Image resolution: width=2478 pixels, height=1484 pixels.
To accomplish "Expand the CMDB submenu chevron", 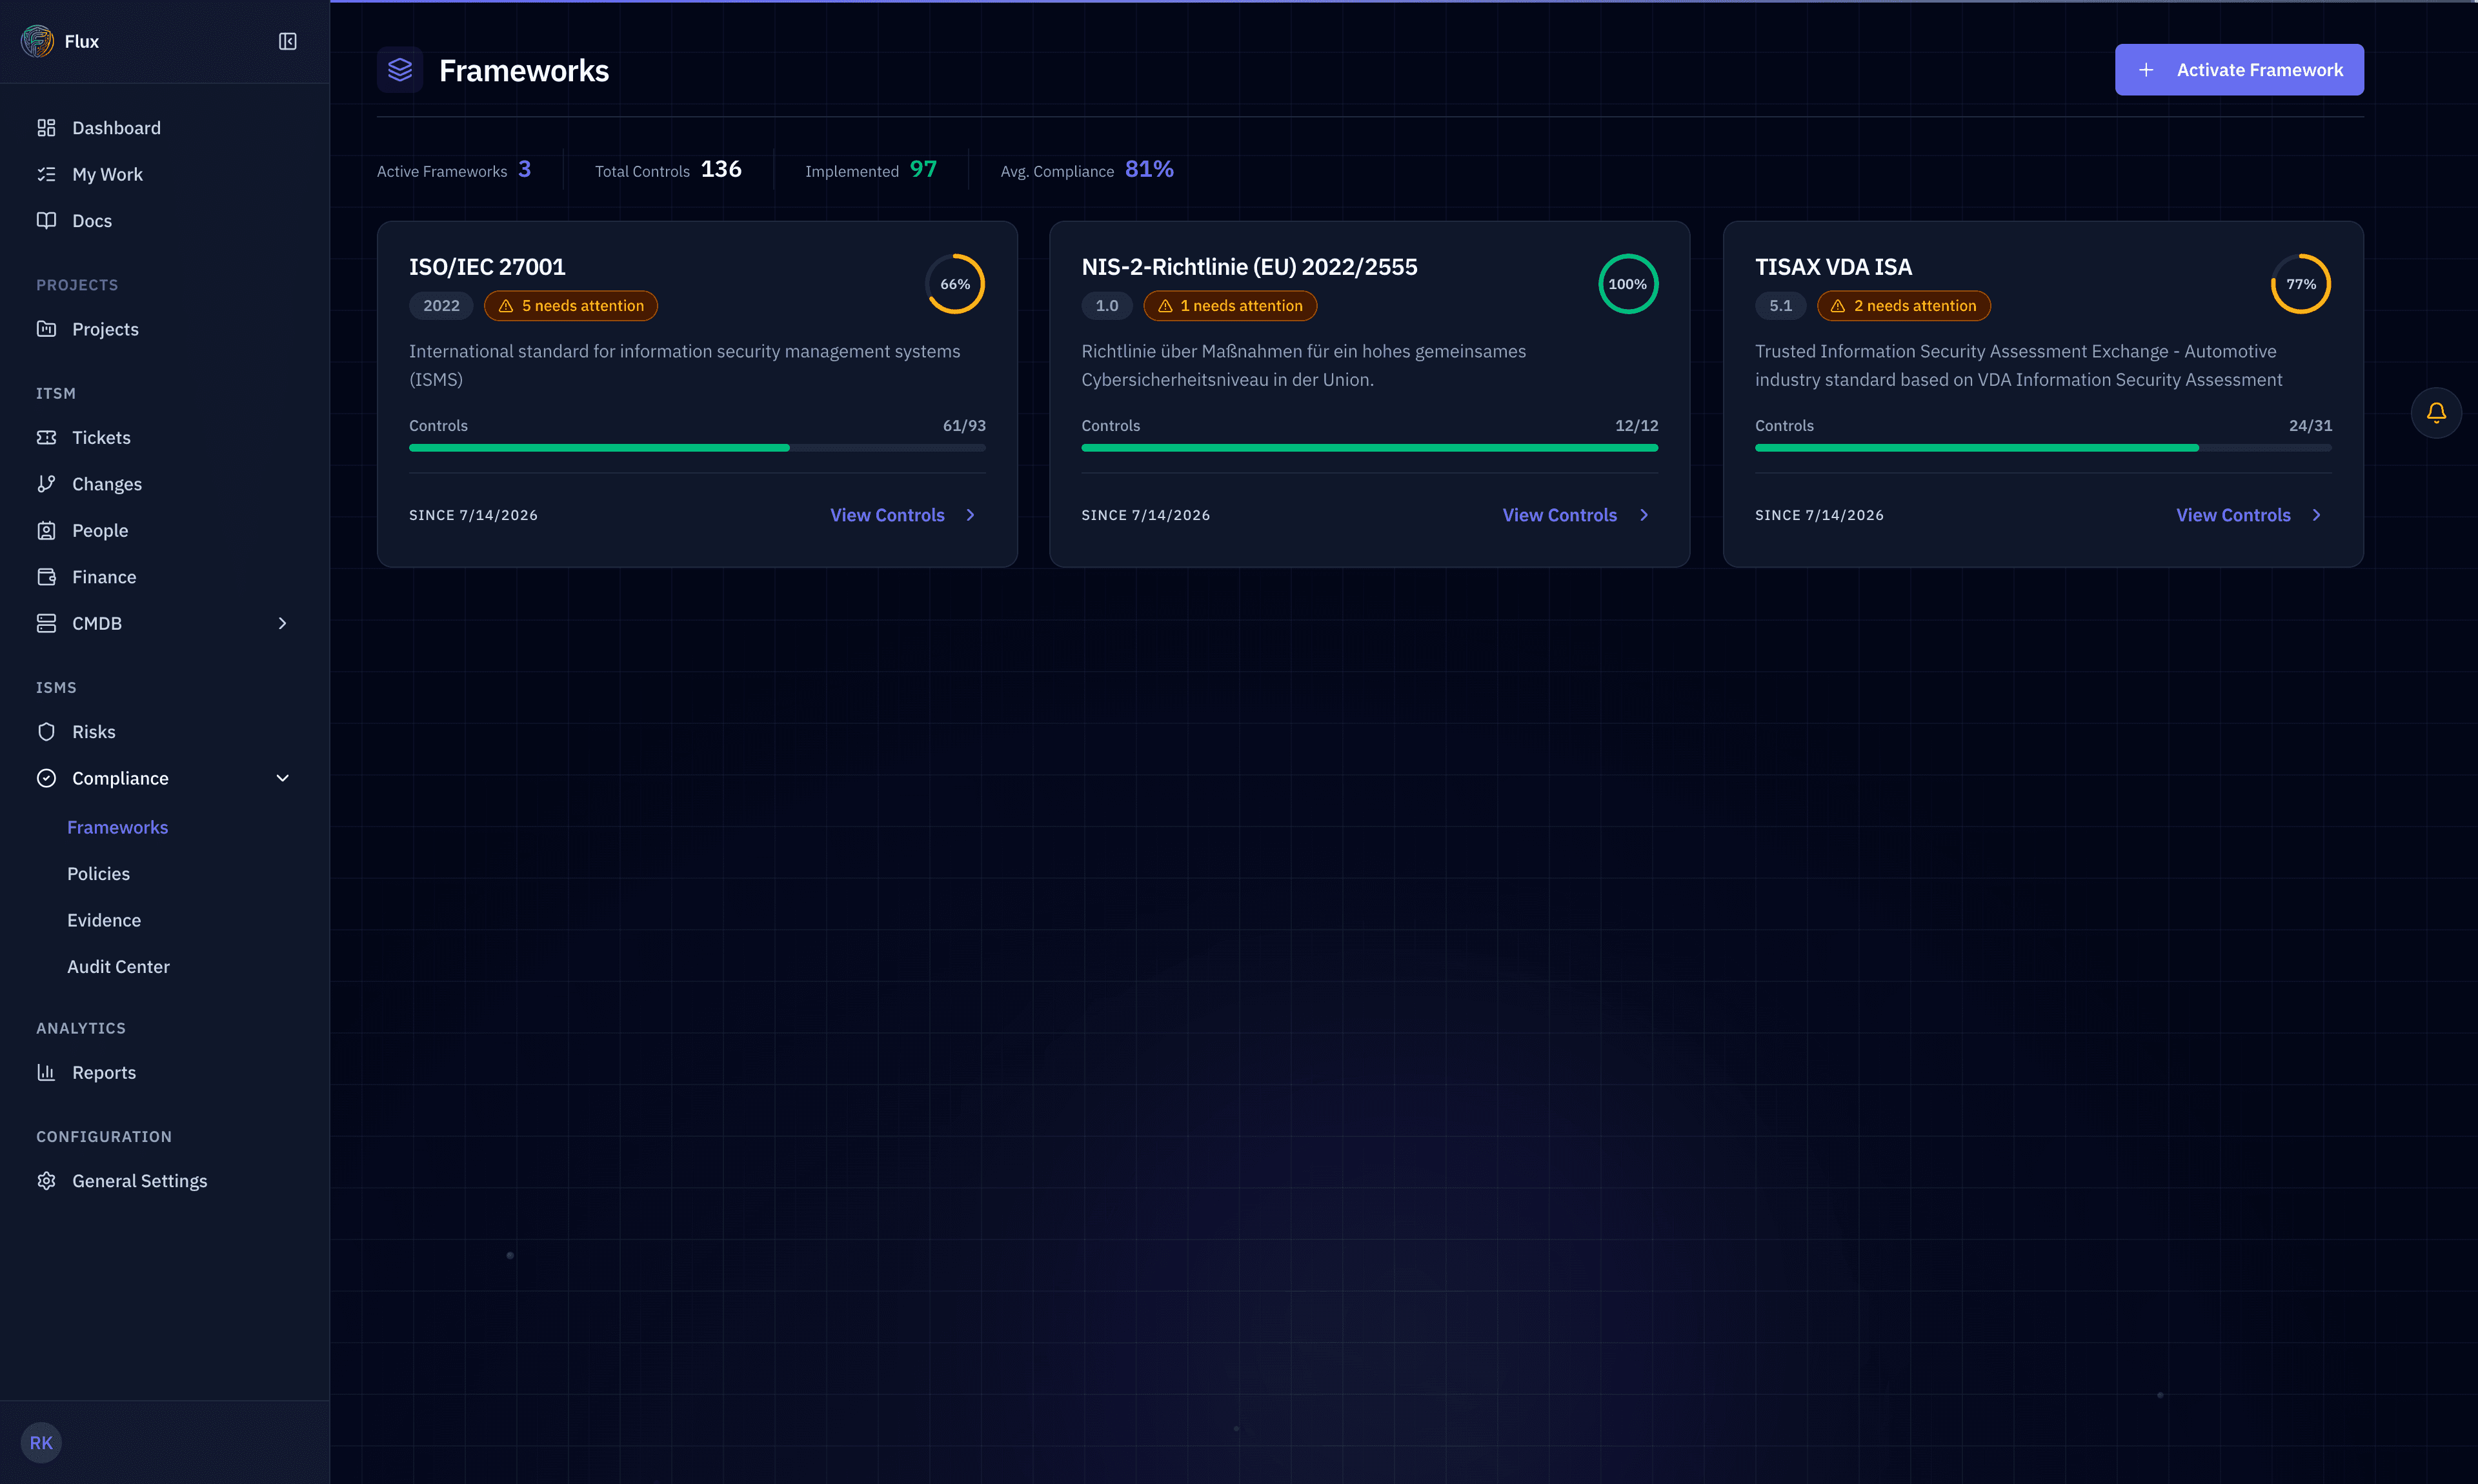I will pyautogui.click(x=282, y=623).
